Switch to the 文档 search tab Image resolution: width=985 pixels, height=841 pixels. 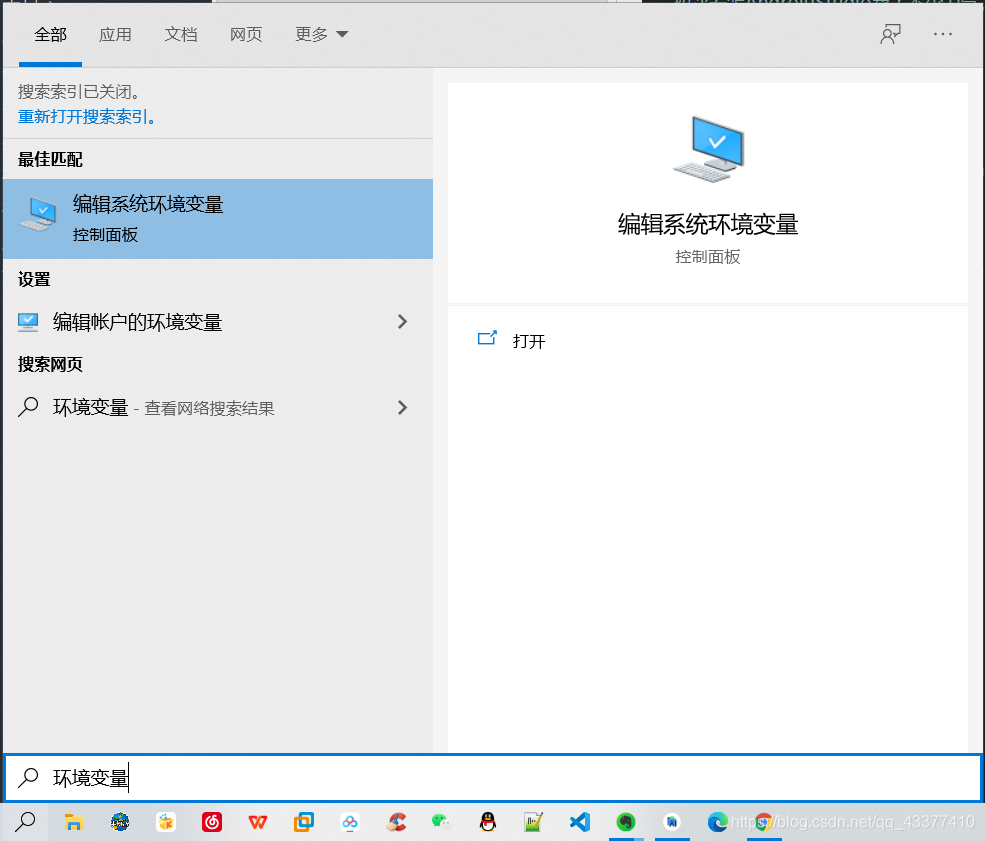coord(180,33)
